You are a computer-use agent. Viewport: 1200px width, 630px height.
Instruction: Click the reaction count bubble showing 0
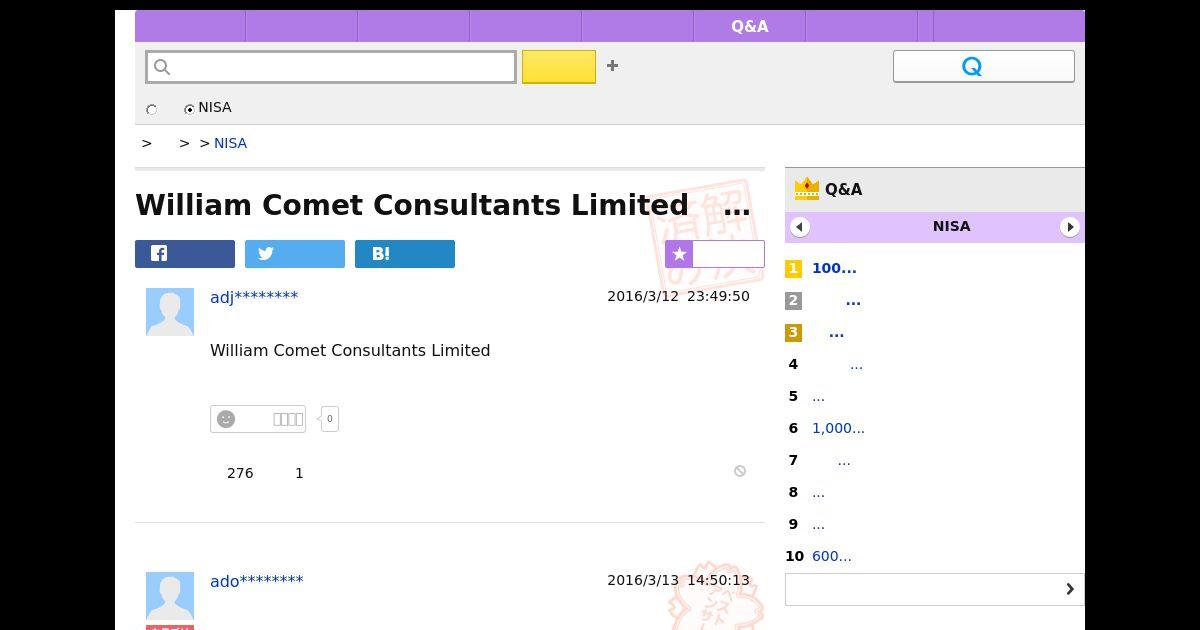click(x=329, y=419)
